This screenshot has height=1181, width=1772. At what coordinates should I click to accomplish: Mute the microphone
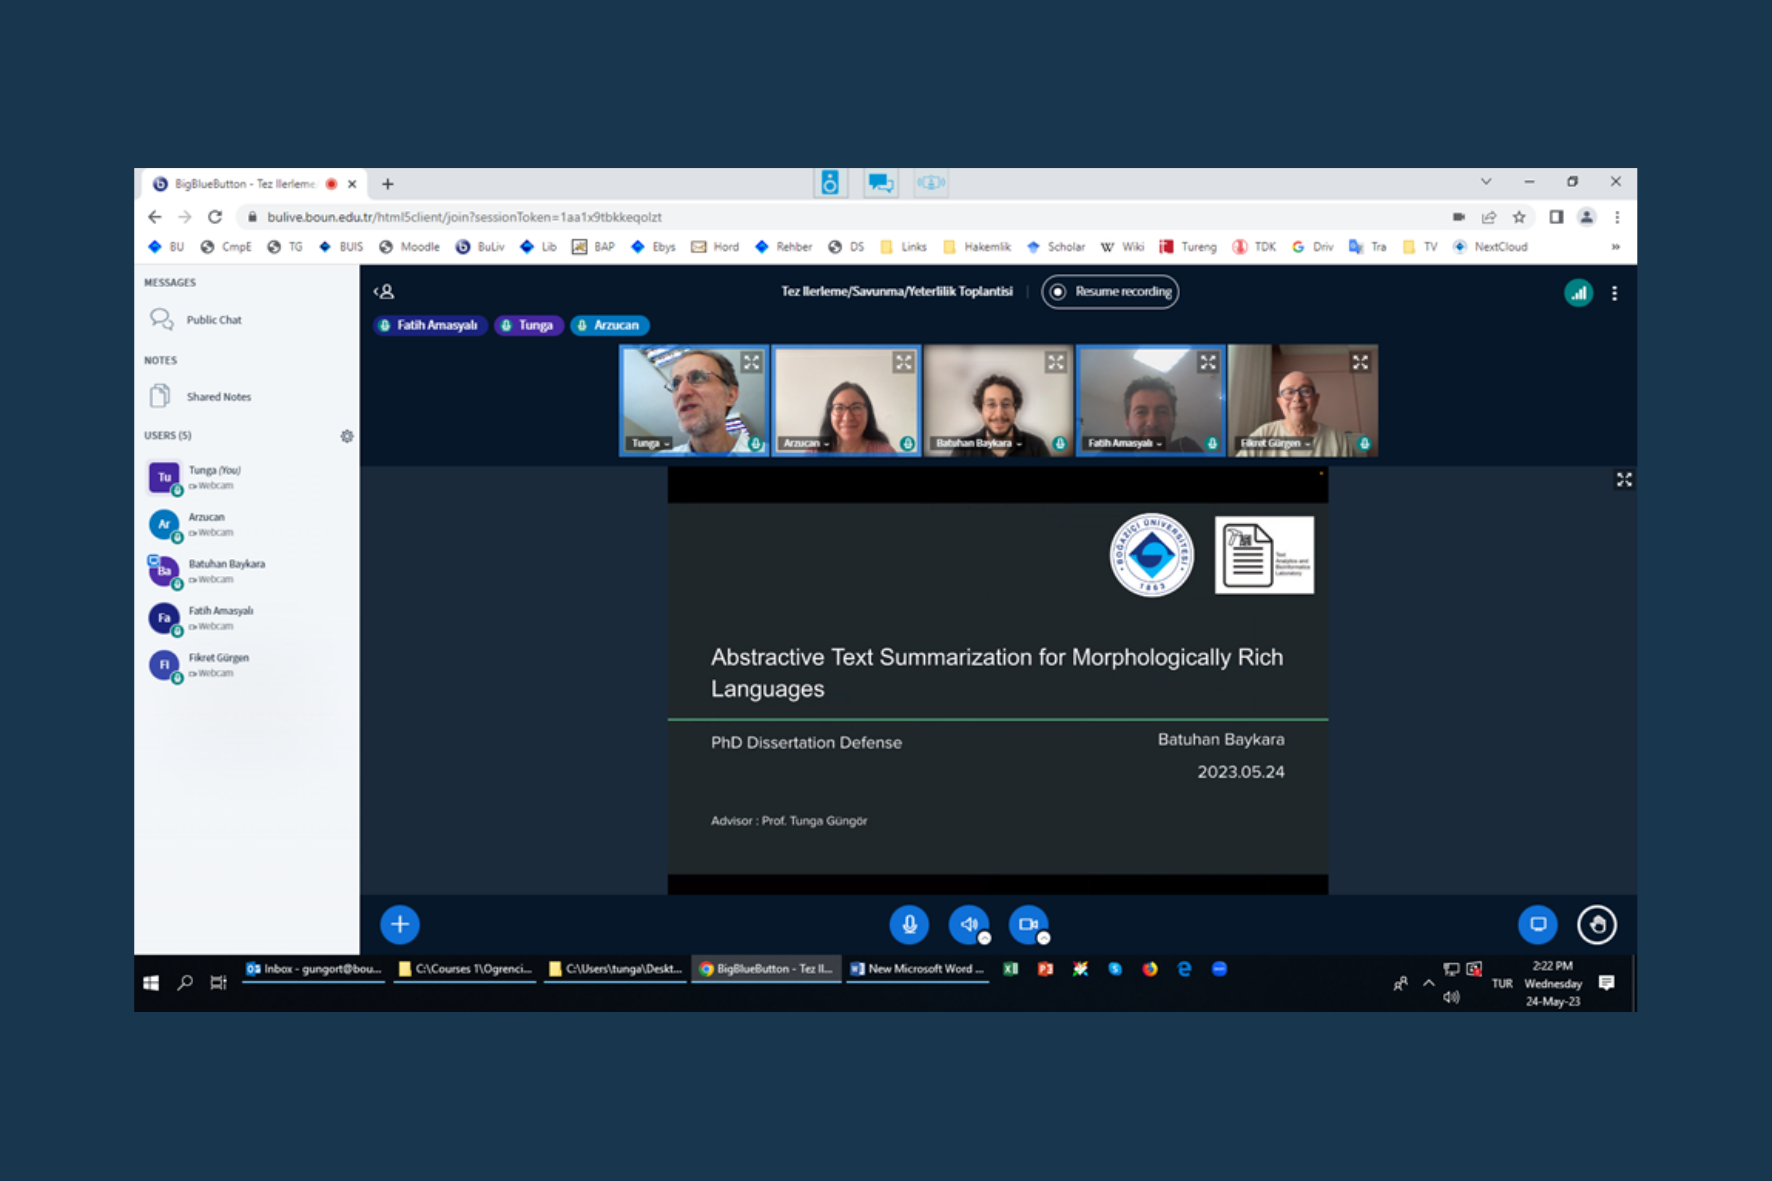click(x=908, y=924)
